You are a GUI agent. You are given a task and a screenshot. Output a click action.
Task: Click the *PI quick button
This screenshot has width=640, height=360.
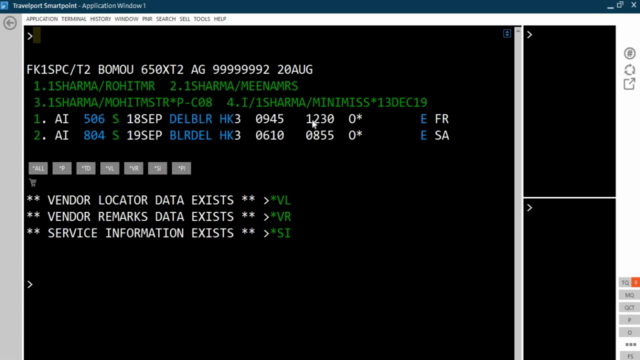[181, 168]
